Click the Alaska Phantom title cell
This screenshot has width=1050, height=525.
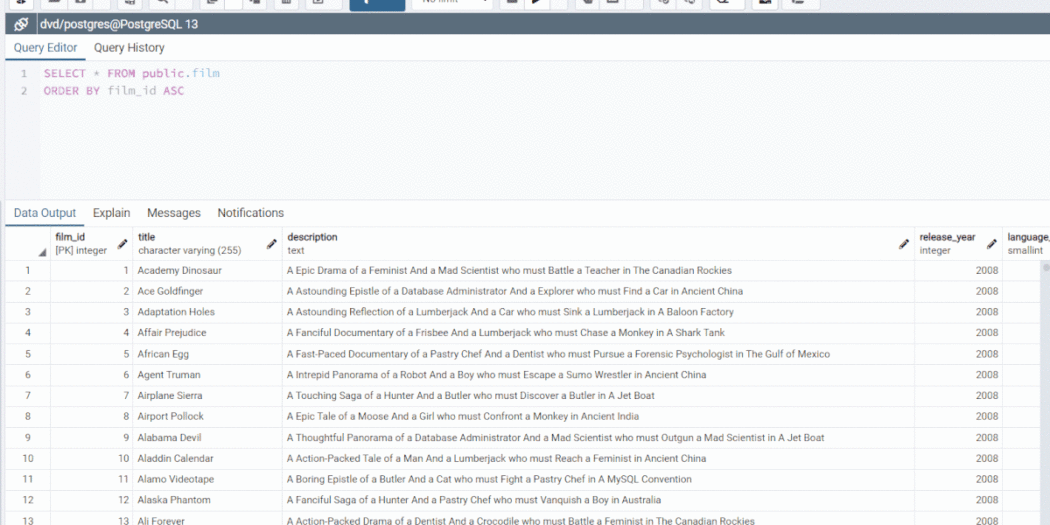click(x=208, y=500)
